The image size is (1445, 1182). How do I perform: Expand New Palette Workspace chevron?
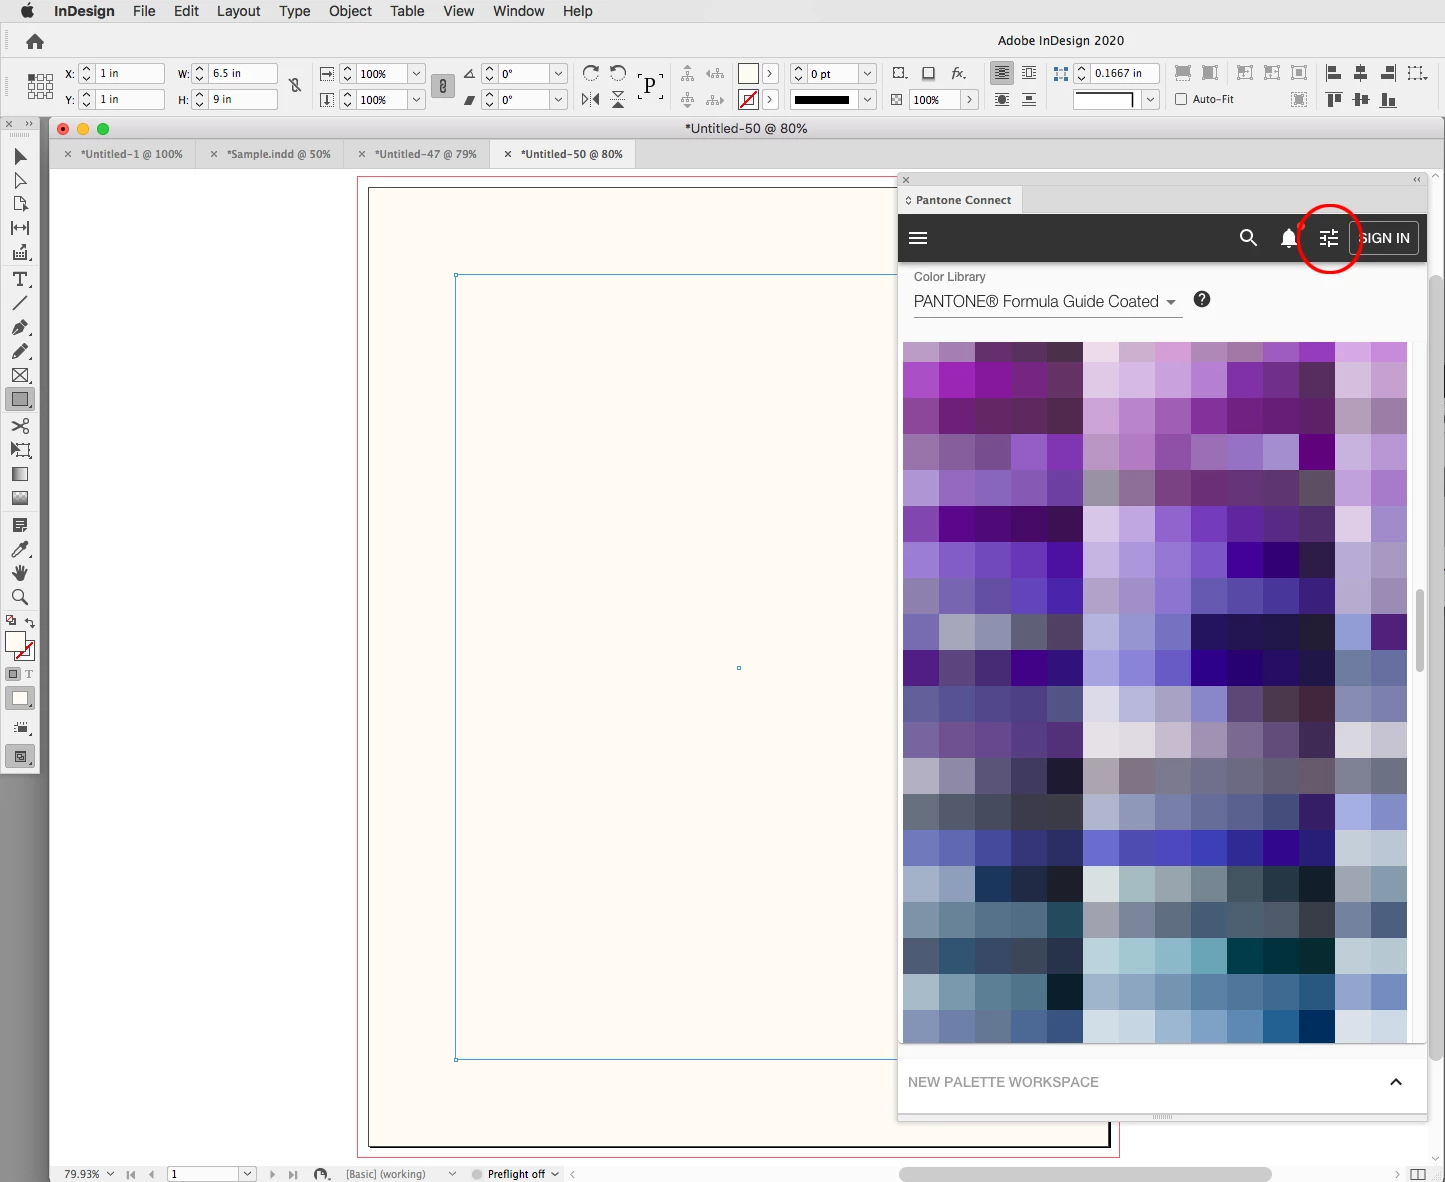pyautogui.click(x=1396, y=1082)
